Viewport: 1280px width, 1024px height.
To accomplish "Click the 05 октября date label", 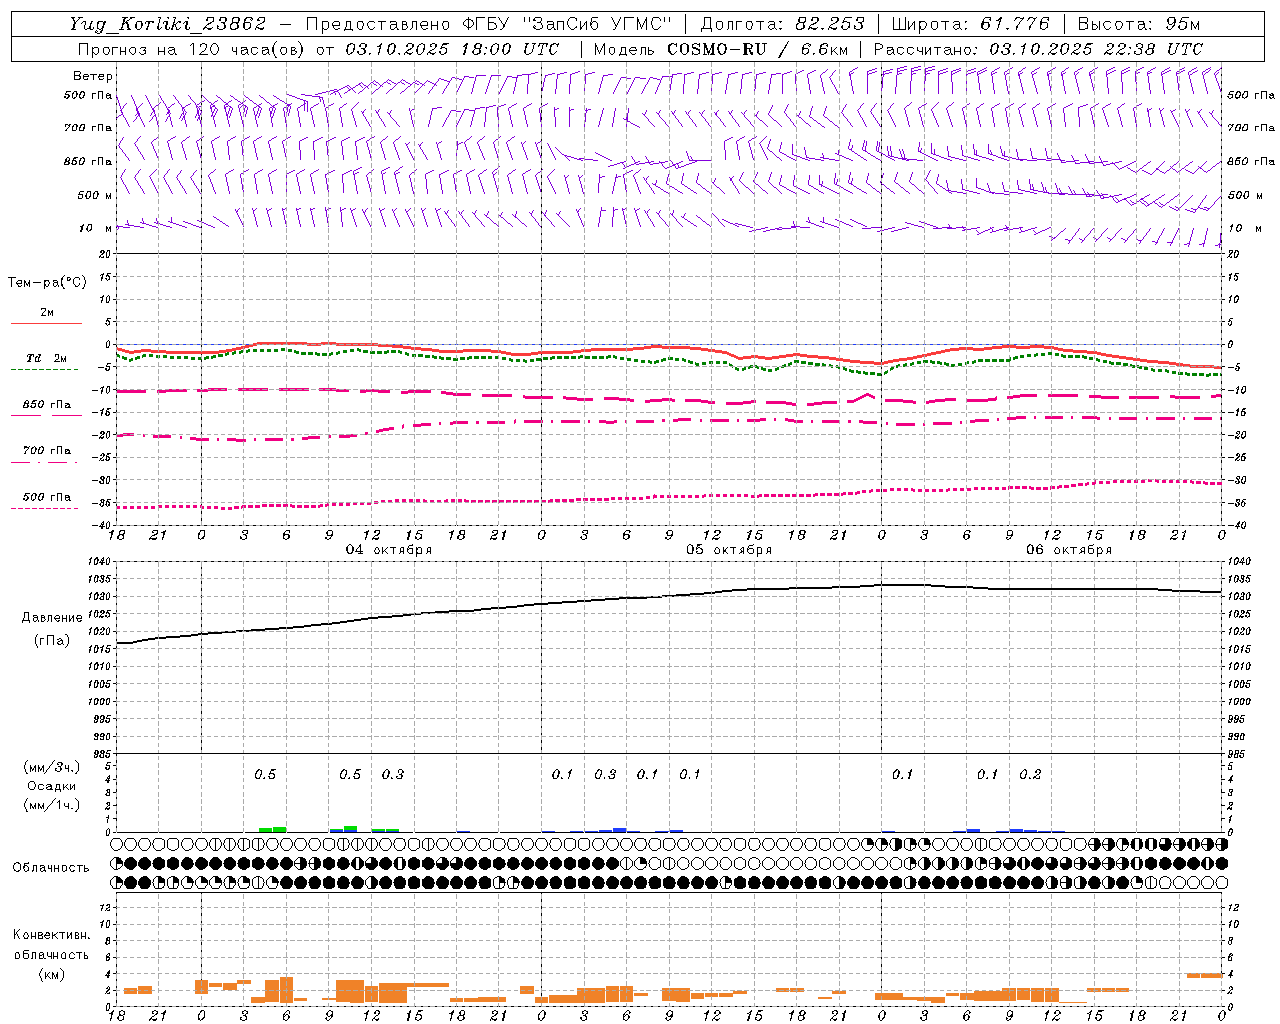I will point(729,550).
